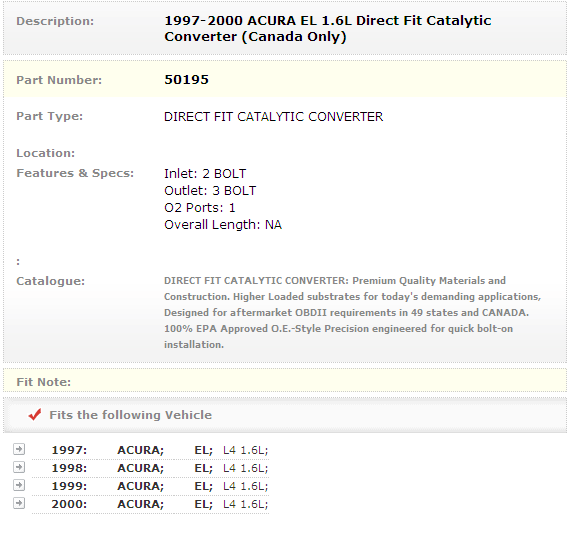Image resolution: width=570 pixels, height=554 pixels.
Task: Click the 2000: year text
Action: 69,504
